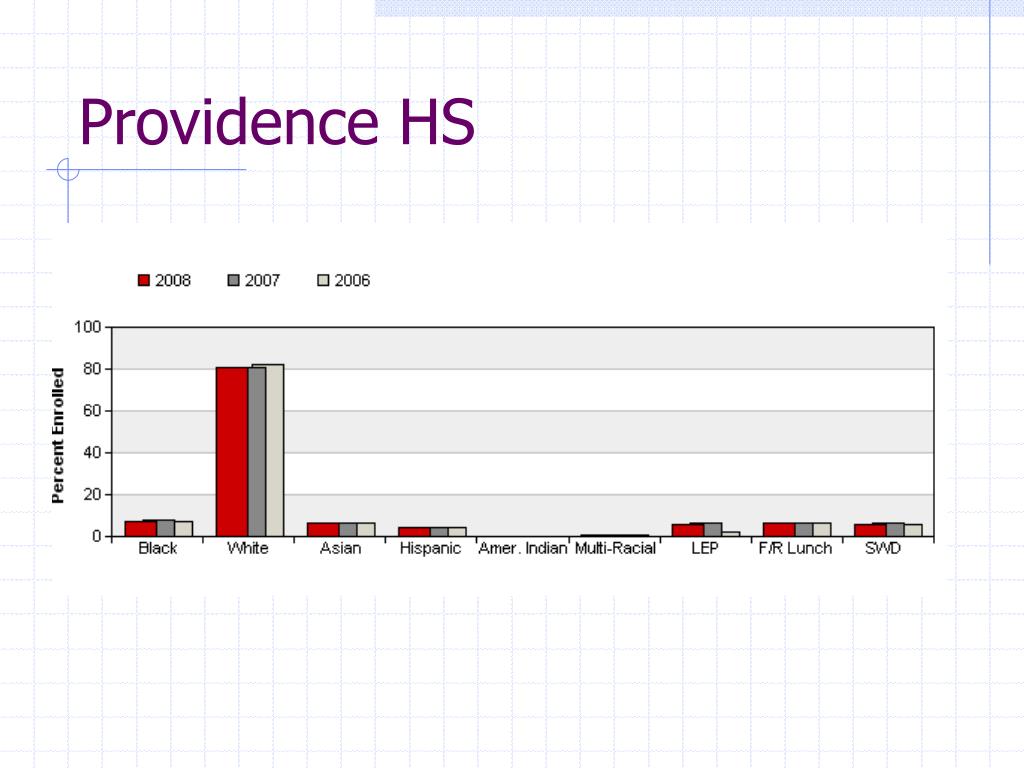Click the Providence HS slide title
This screenshot has height=768, width=1024.
point(277,121)
